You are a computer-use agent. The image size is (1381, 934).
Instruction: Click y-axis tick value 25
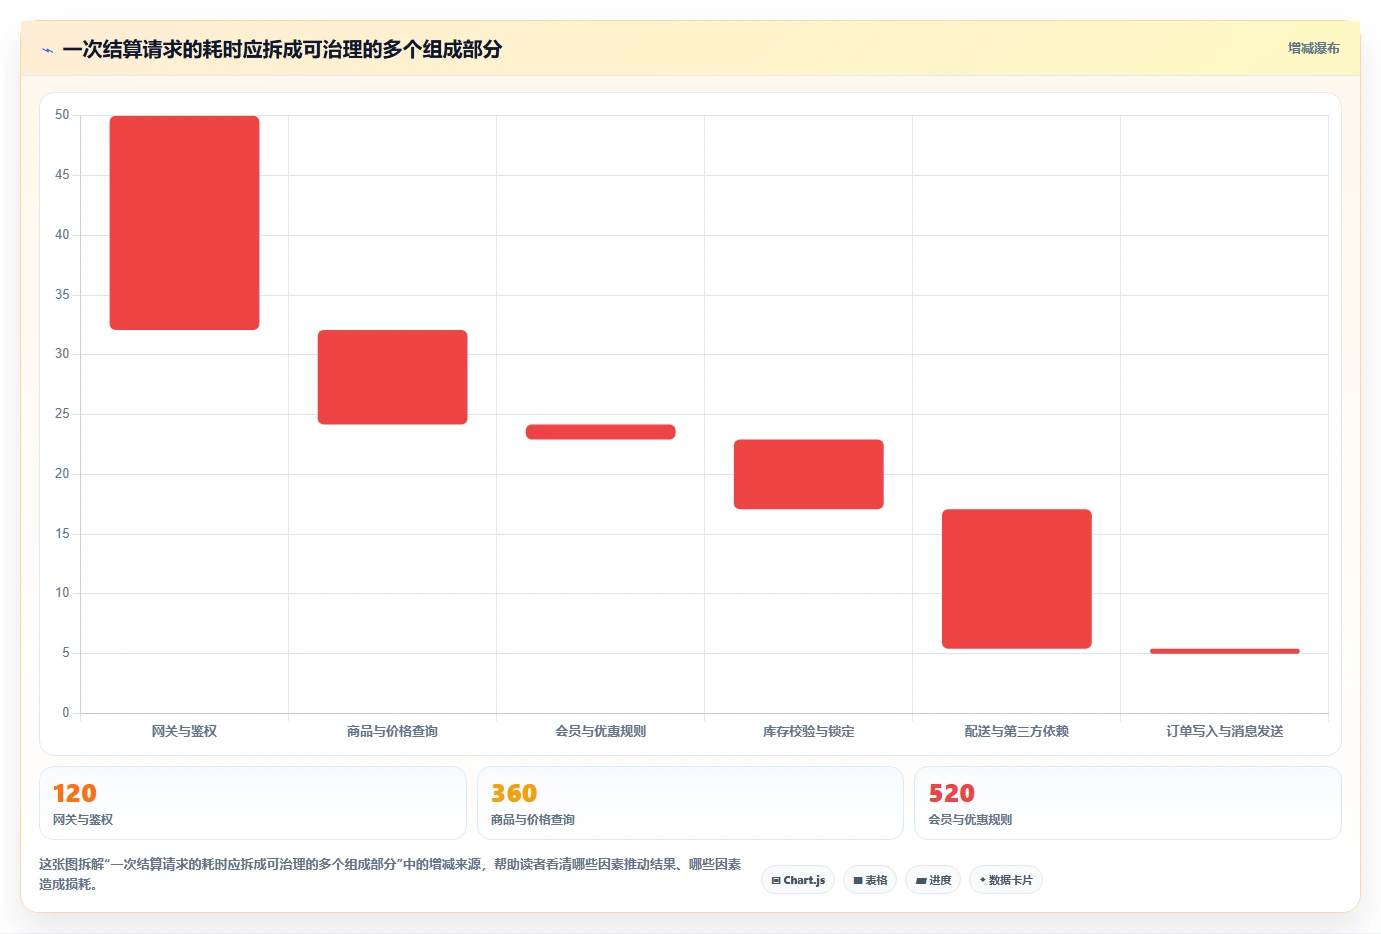point(62,413)
